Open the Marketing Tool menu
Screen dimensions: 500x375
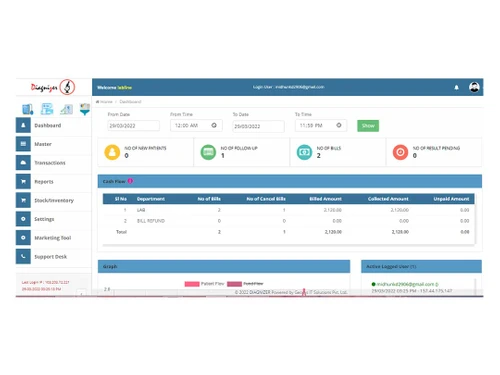coord(53,238)
